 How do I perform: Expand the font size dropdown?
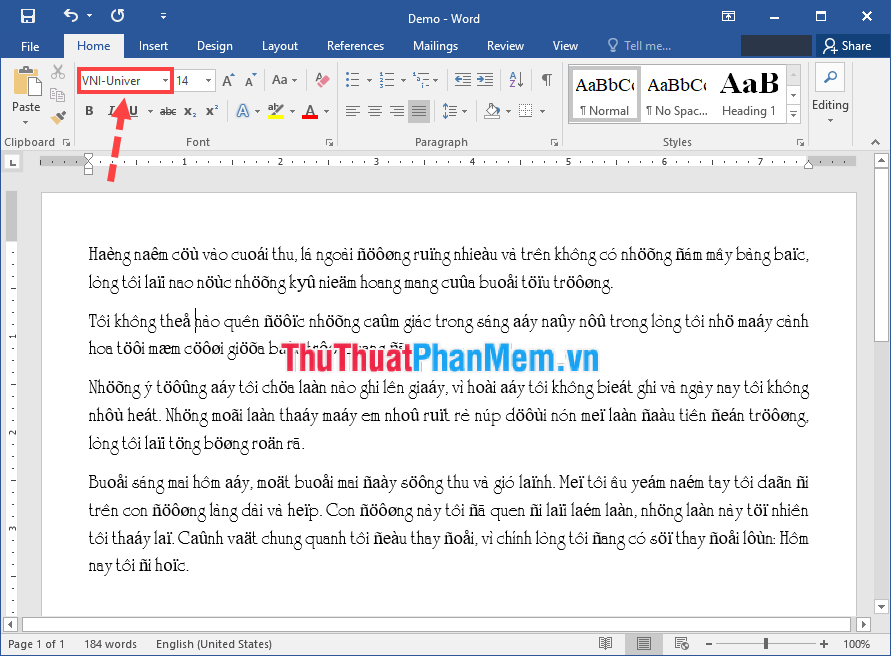point(207,81)
